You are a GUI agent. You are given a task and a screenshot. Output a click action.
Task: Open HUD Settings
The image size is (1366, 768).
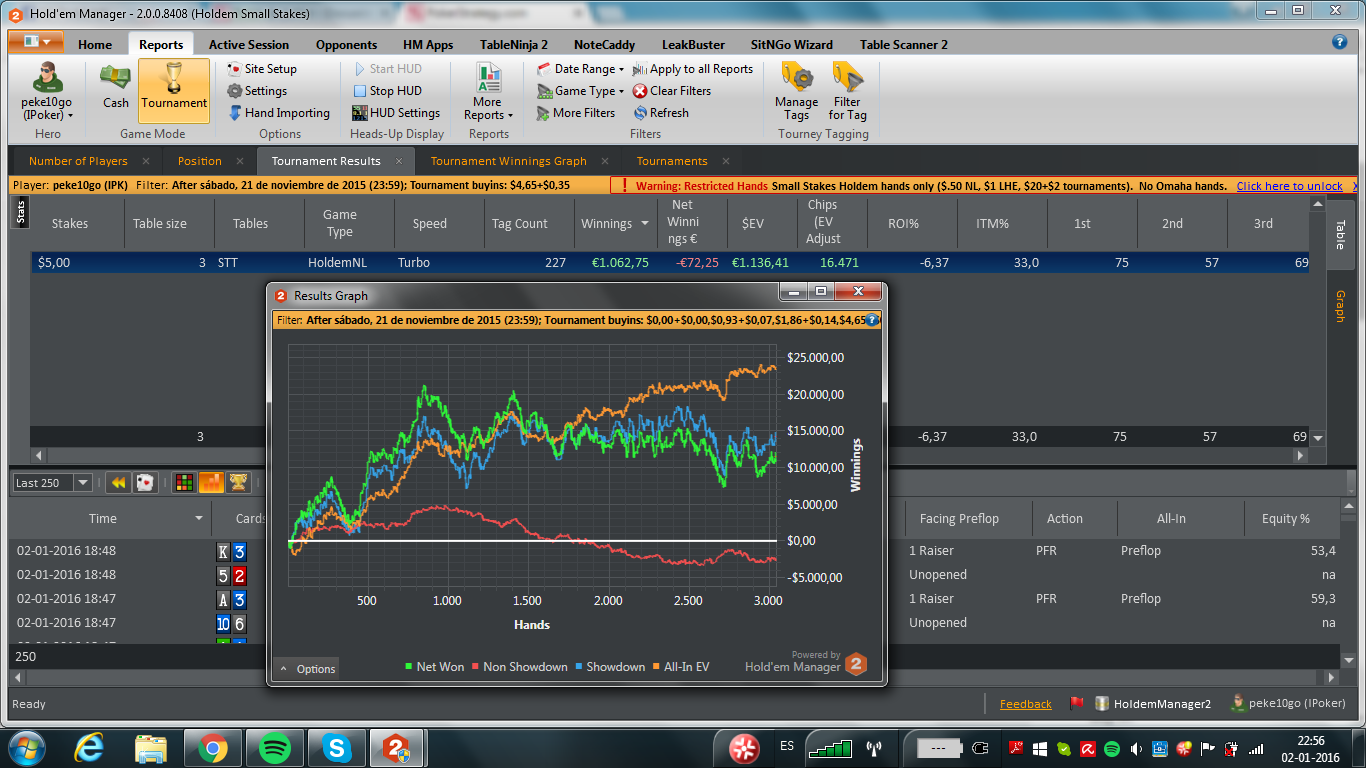pyautogui.click(x=396, y=113)
